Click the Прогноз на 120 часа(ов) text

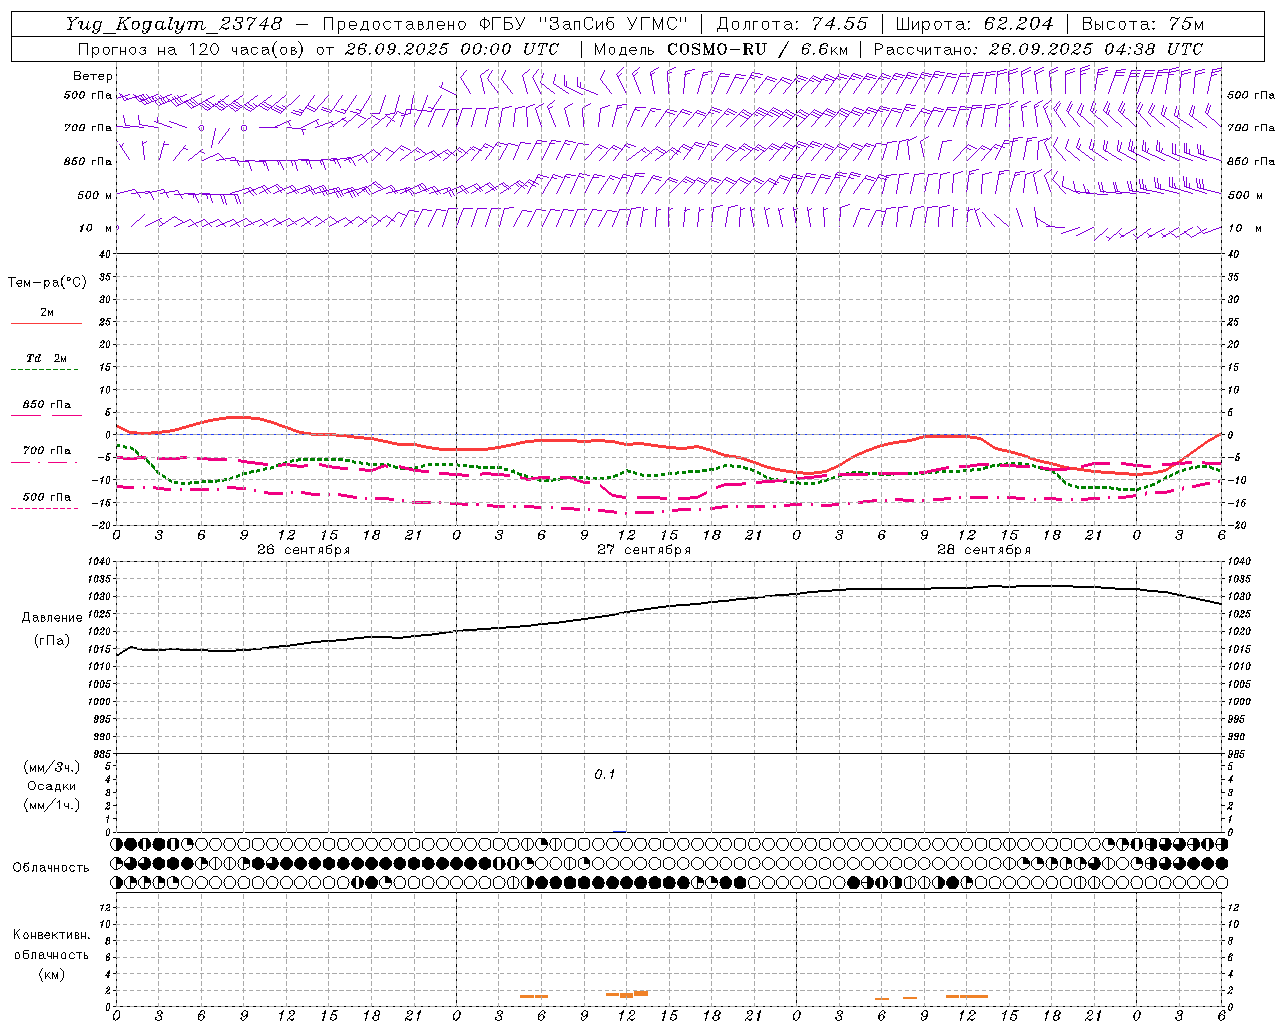pos(191,49)
